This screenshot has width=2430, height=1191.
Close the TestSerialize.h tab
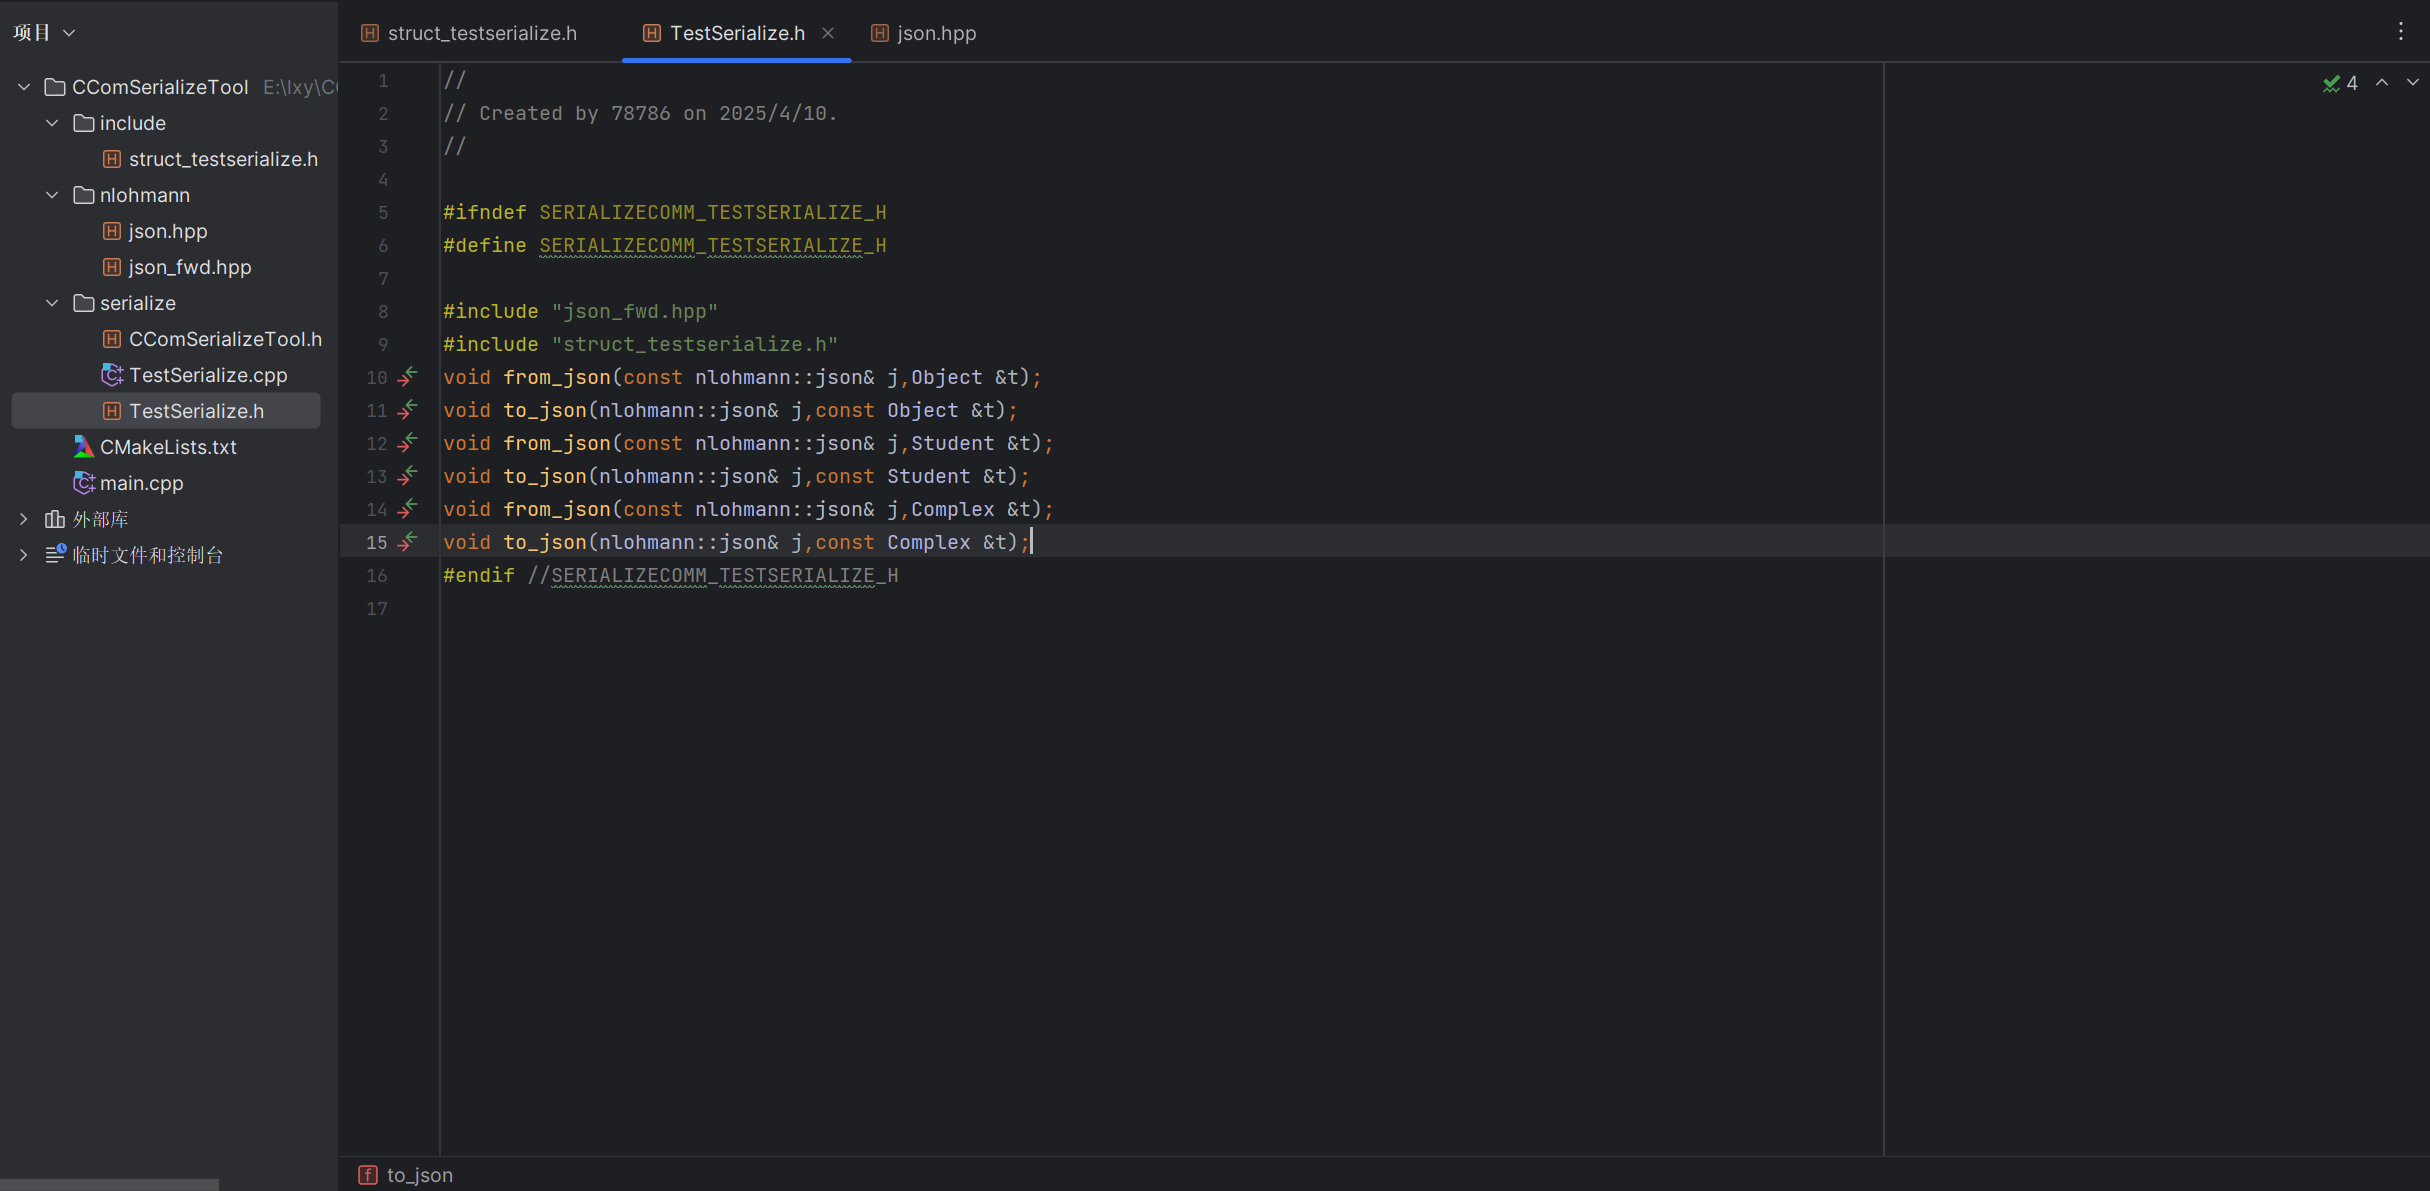click(x=828, y=33)
